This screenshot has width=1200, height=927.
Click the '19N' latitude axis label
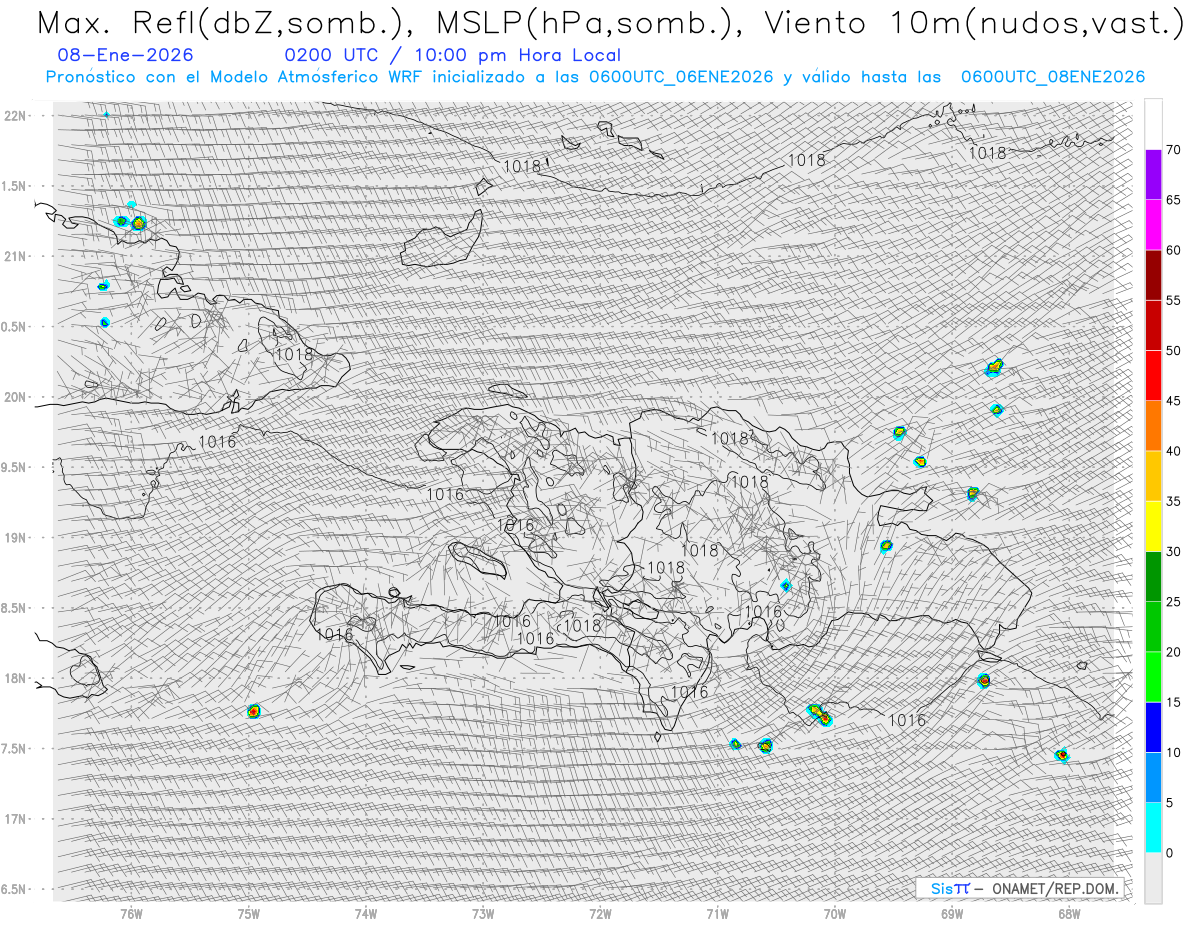pyautogui.click(x=14, y=537)
